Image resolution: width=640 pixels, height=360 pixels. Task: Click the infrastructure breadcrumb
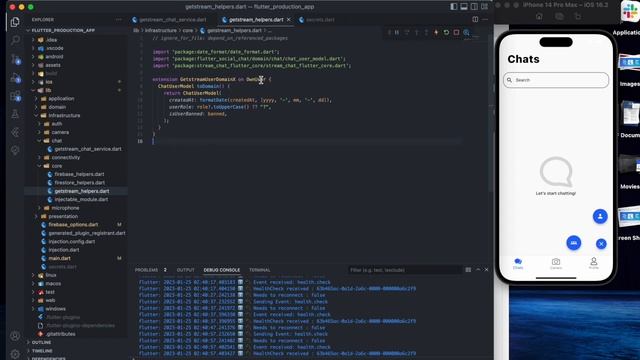click(x=160, y=30)
